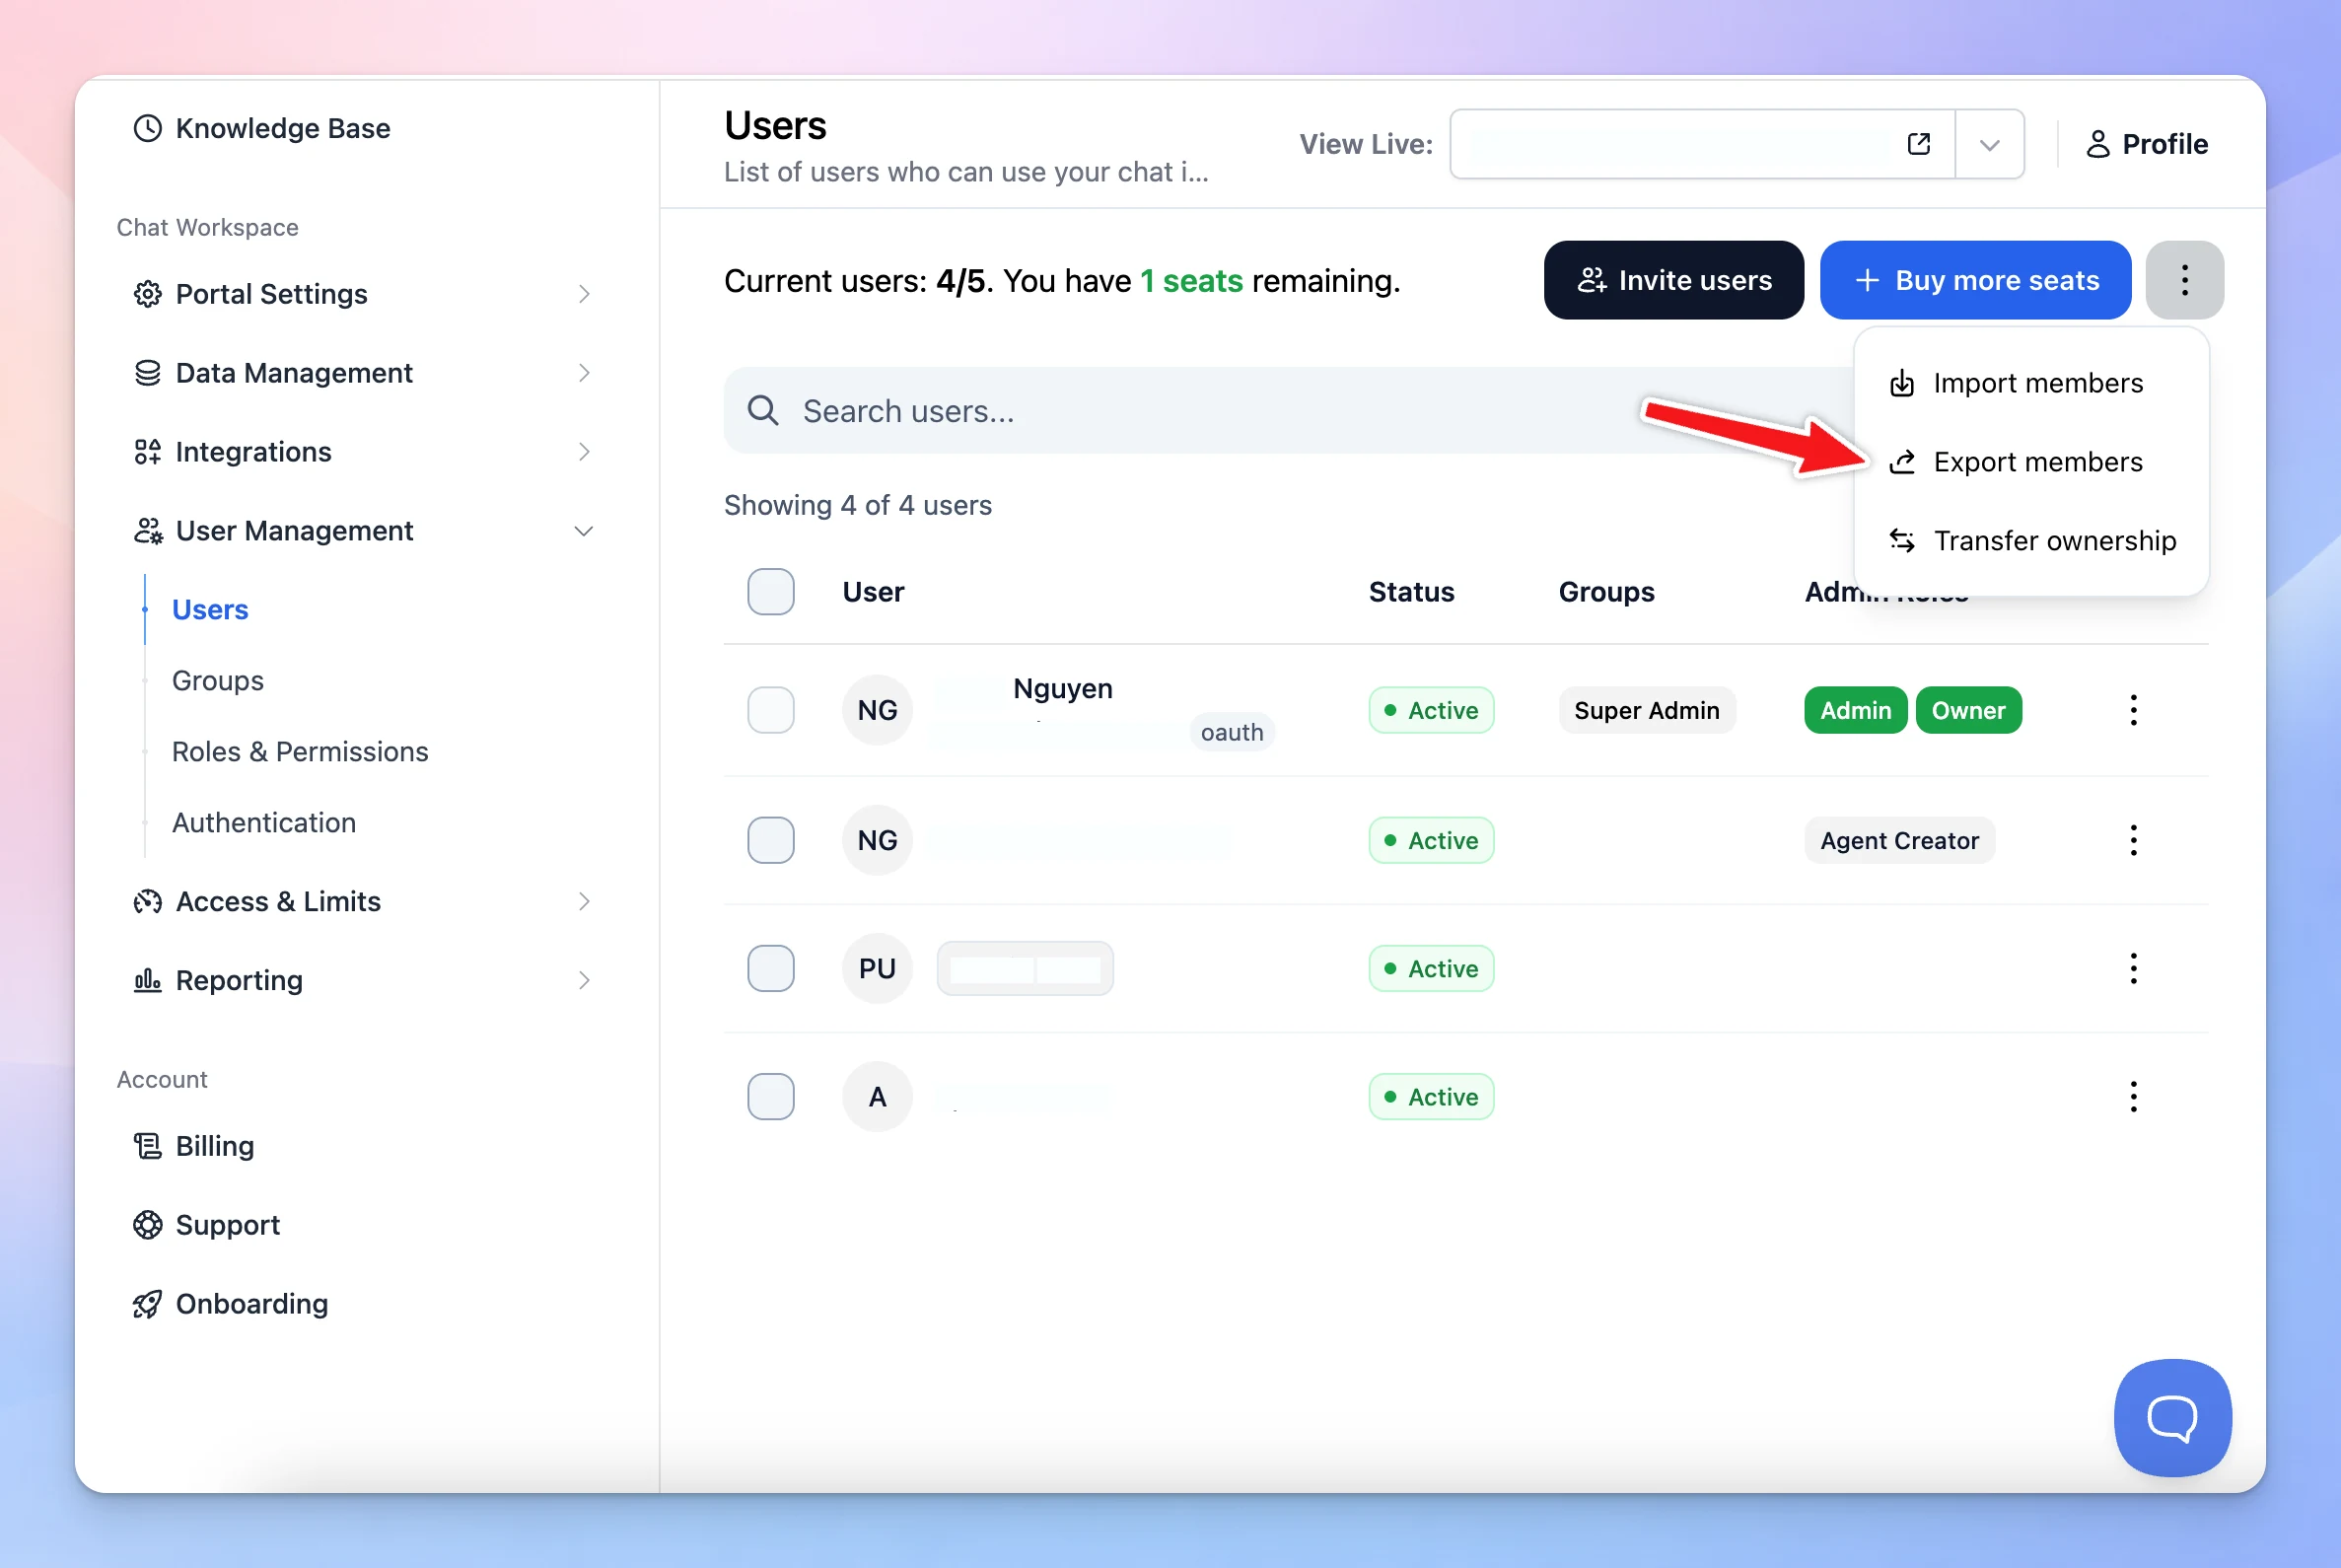The image size is (2341, 1568).
Task: Tick the PU user checkbox
Action: click(771, 969)
